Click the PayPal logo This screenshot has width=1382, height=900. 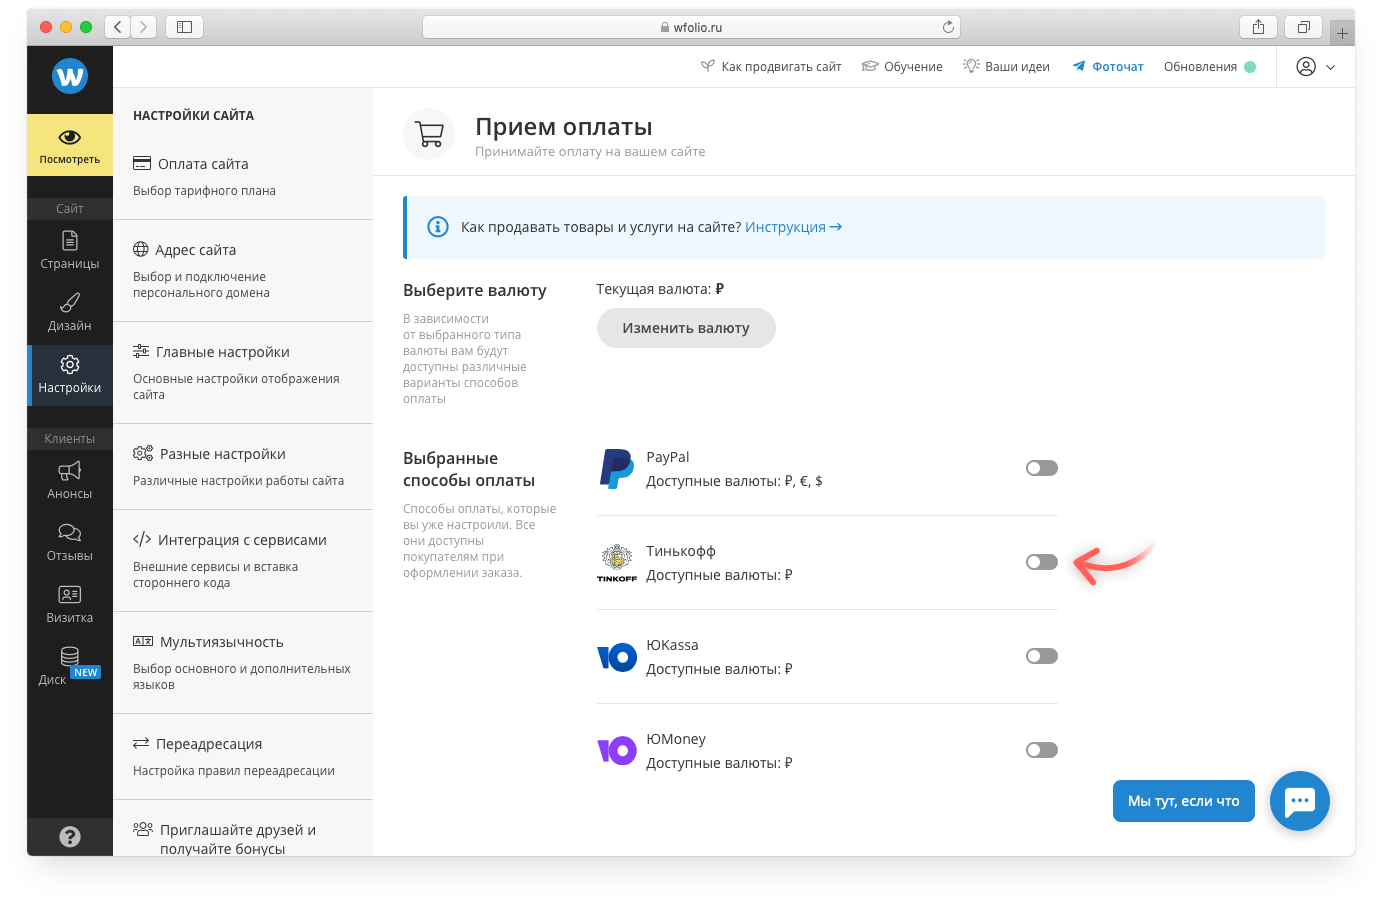tap(616, 469)
